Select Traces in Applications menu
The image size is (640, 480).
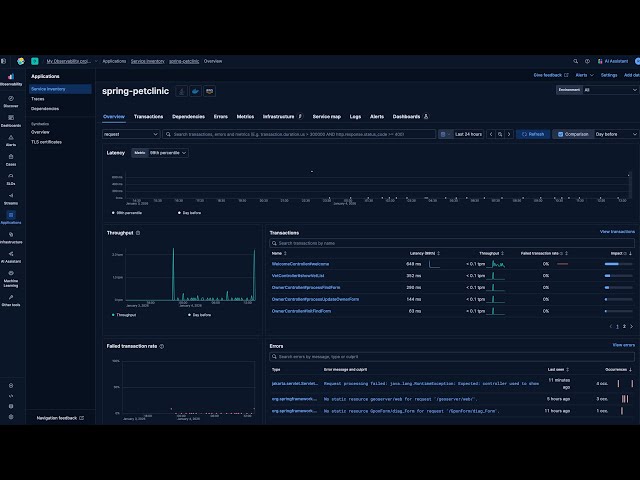point(38,99)
